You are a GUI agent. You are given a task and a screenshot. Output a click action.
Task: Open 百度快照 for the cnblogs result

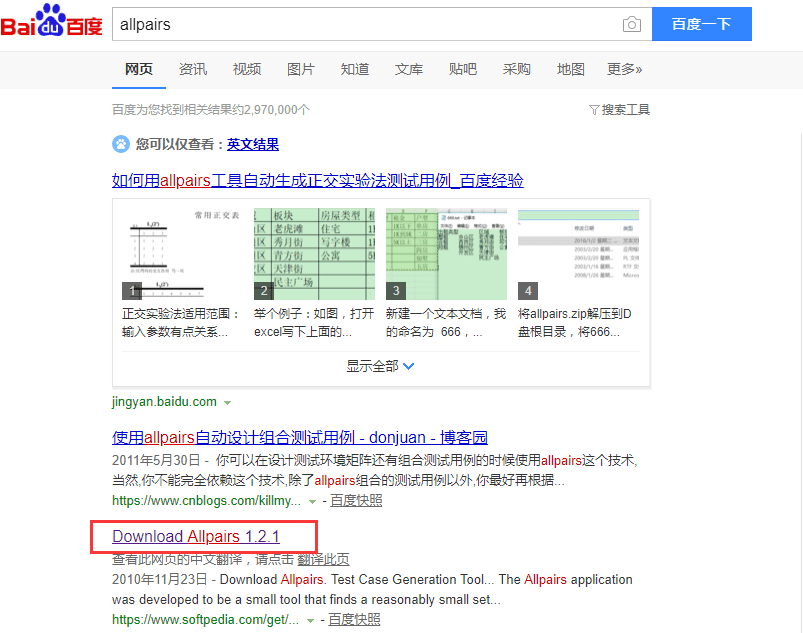pyautogui.click(x=356, y=500)
